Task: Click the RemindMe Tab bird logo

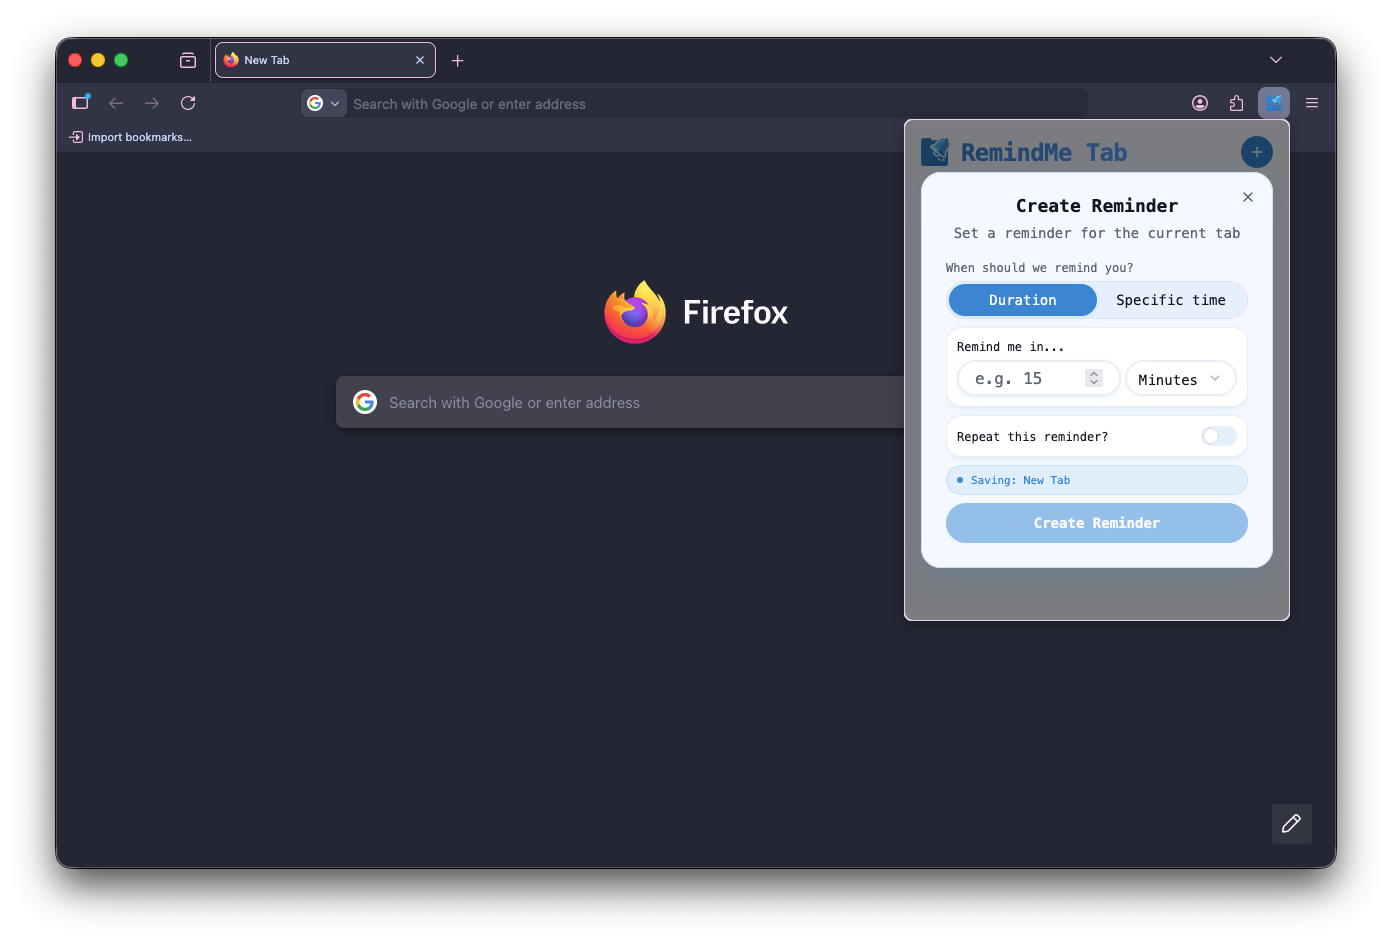Action: click(936, 151)
